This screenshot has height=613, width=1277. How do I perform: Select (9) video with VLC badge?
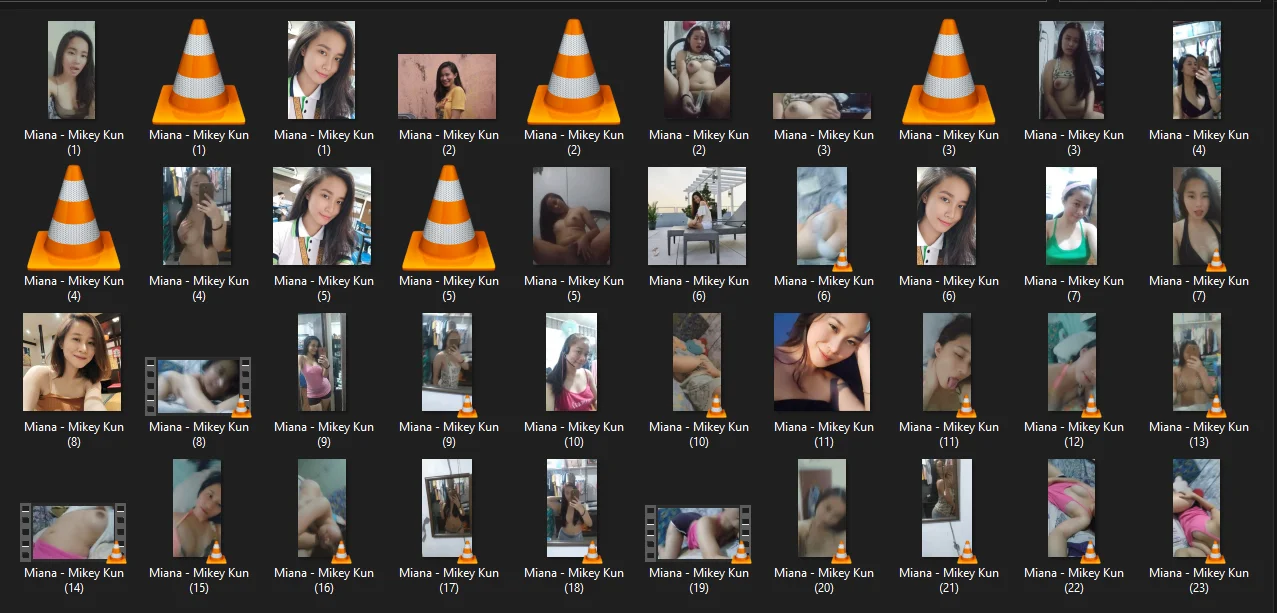pyautogui.click(x=448, y=364)
